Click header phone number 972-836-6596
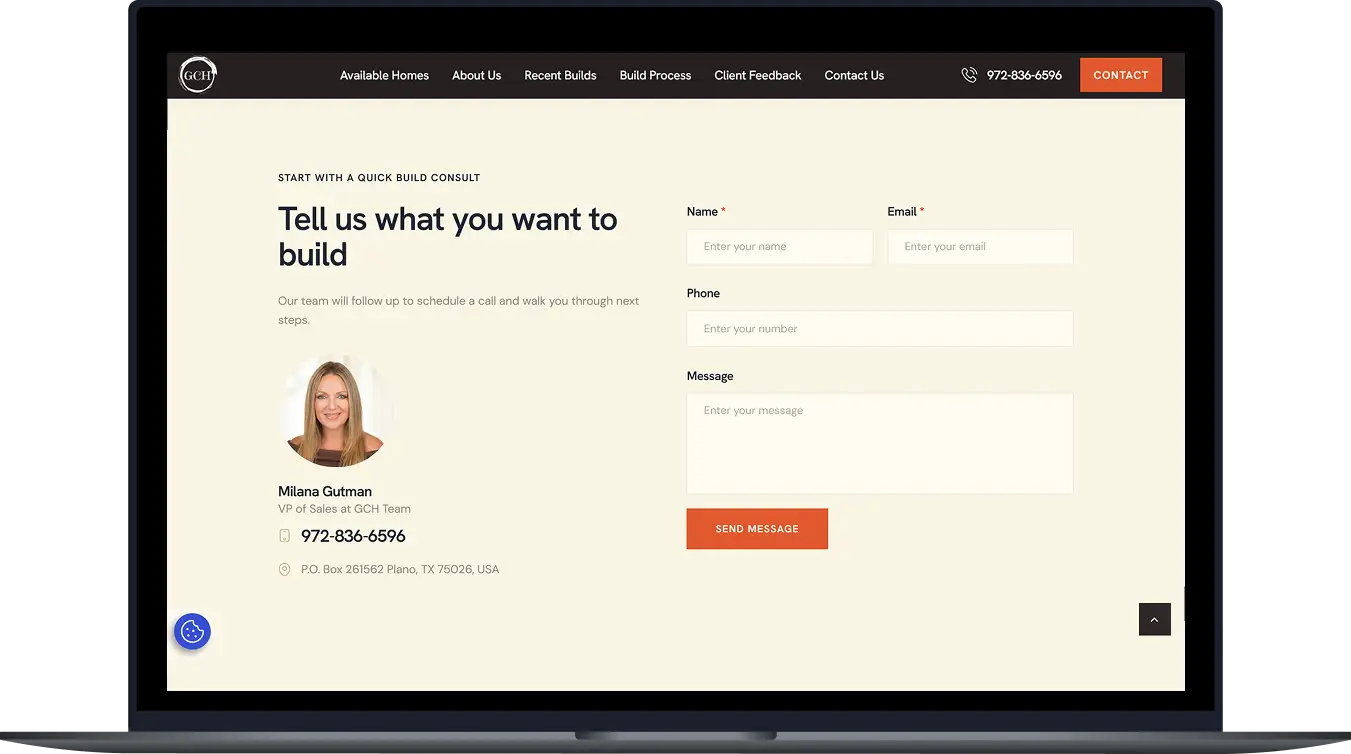The image size is (1351, 754). [1024, 75]
